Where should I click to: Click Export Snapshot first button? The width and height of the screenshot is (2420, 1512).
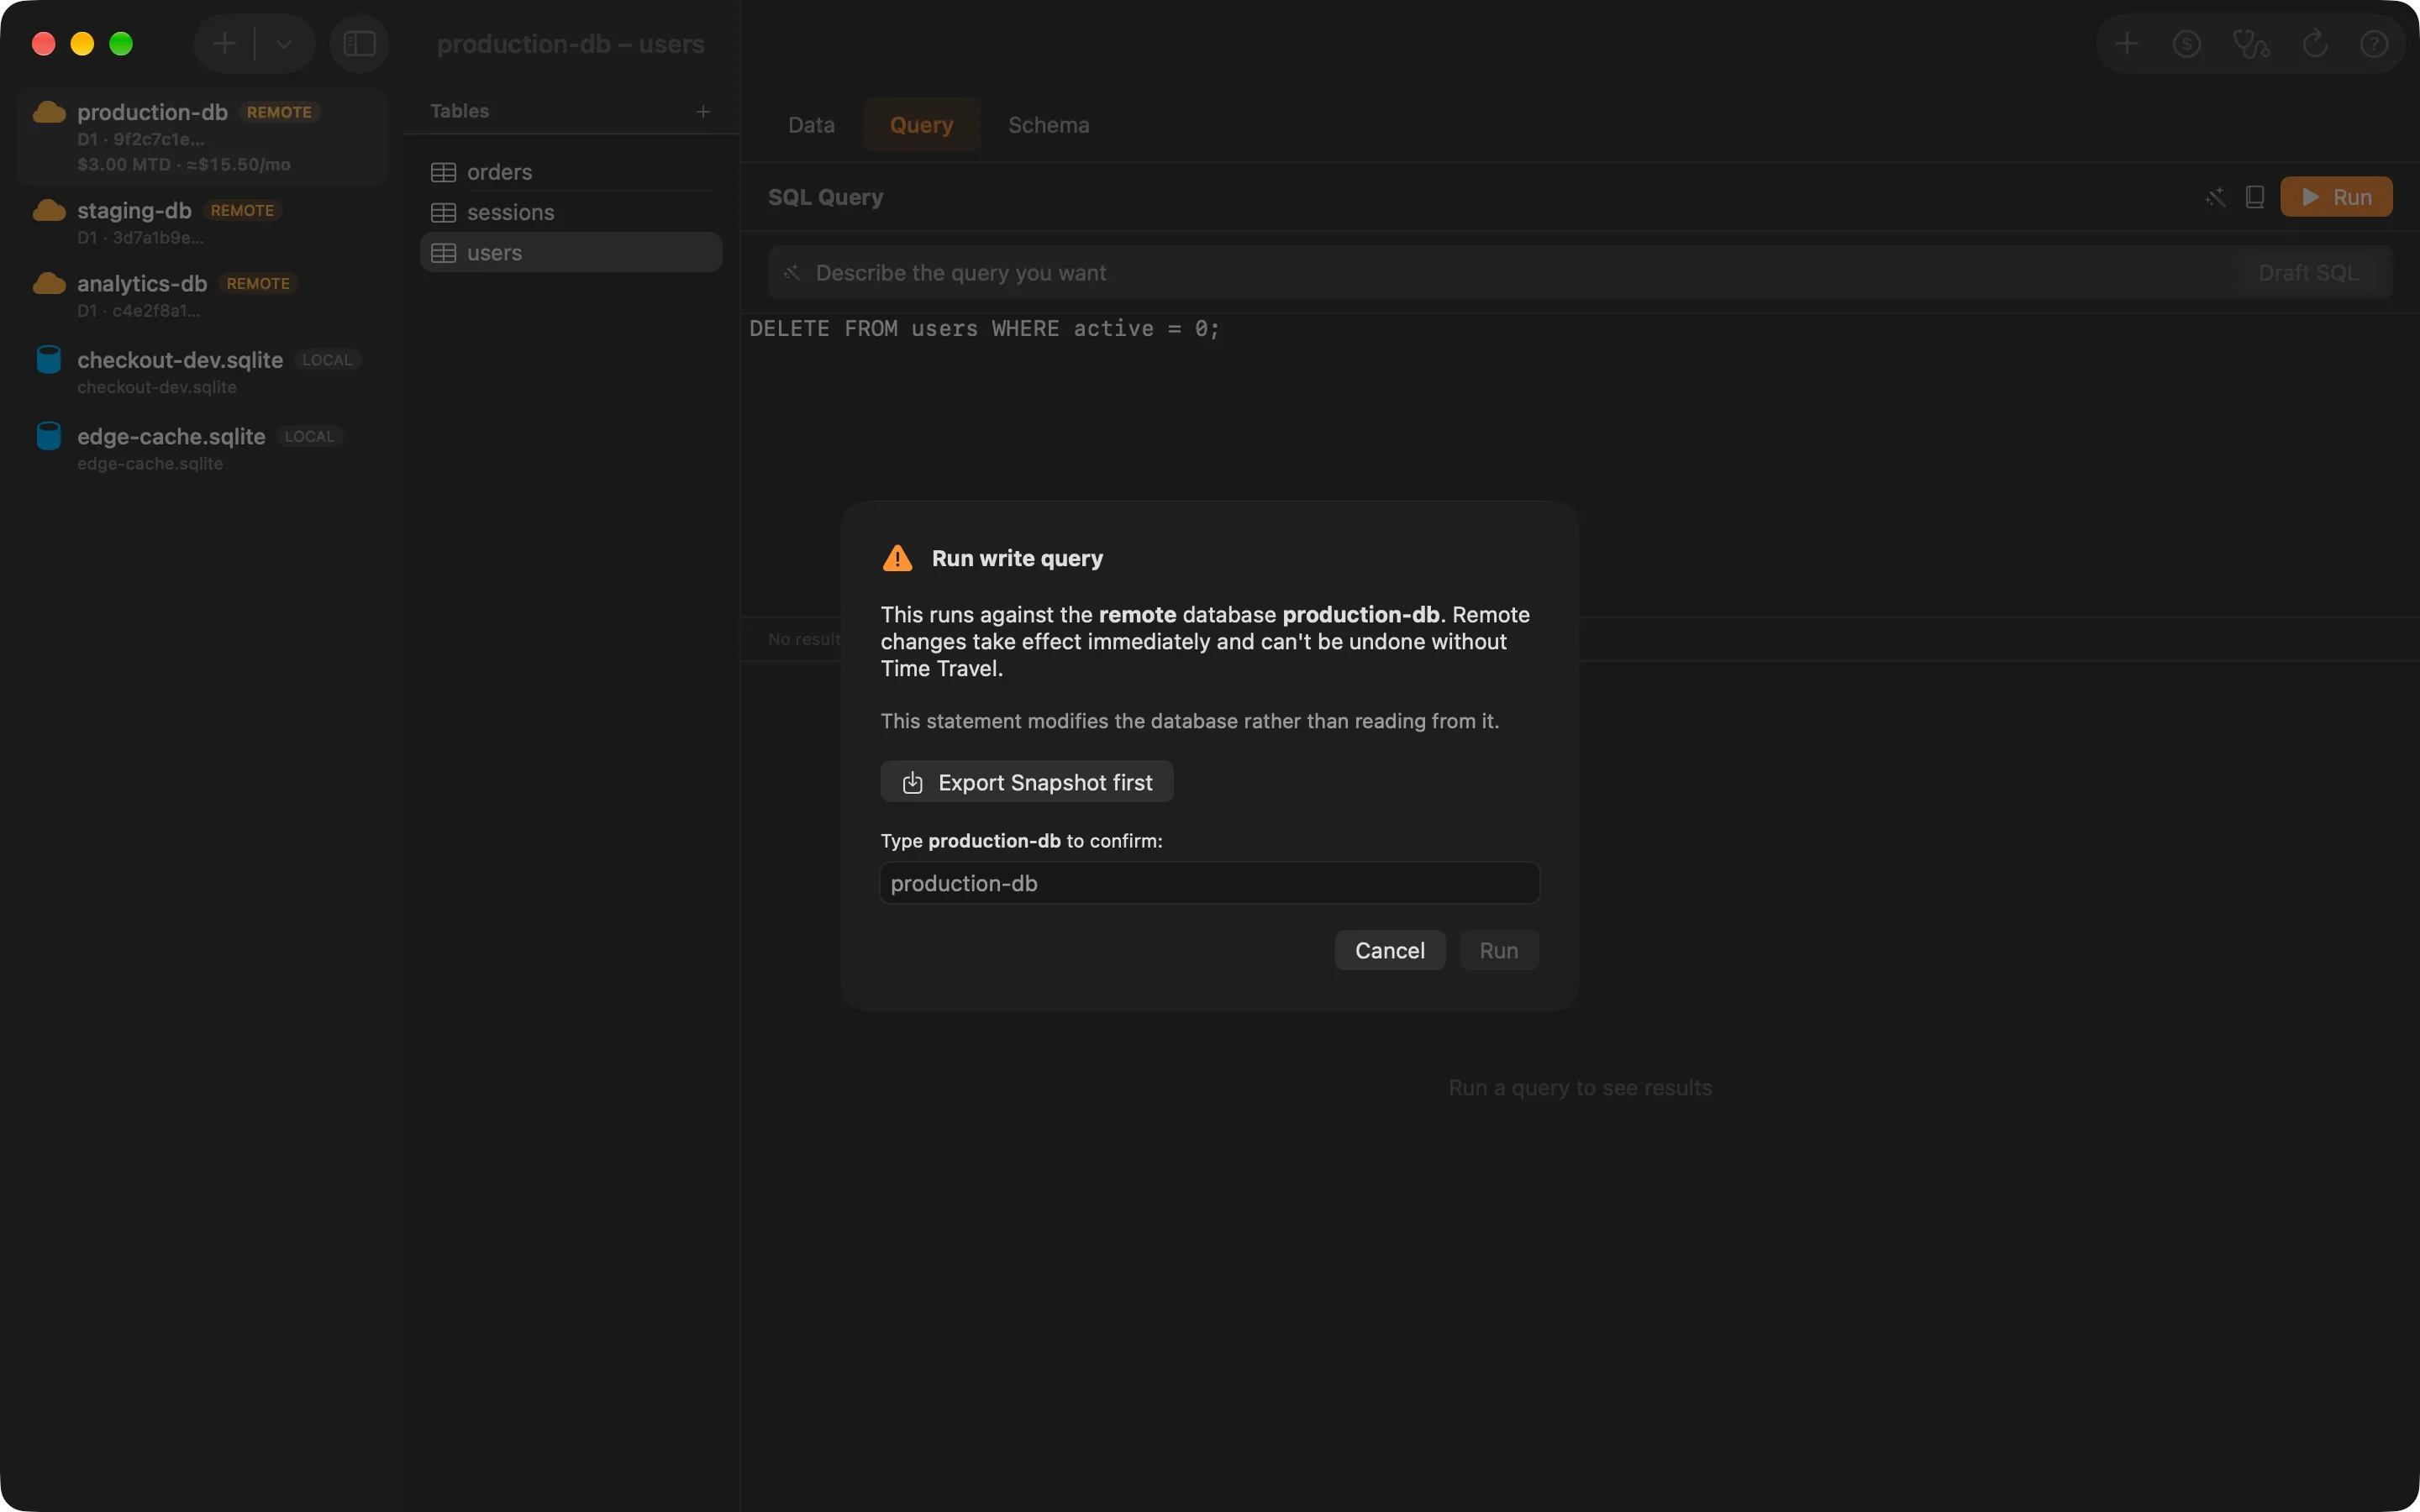pos(1027,782)
